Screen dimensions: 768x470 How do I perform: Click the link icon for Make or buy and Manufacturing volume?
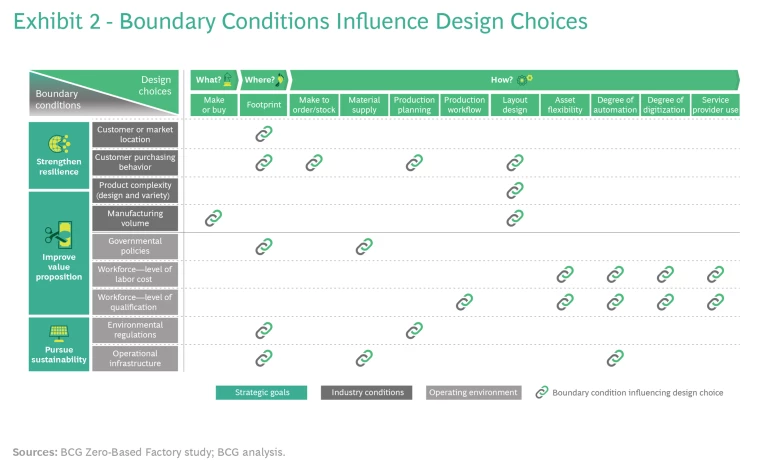(x=213, y=218)
